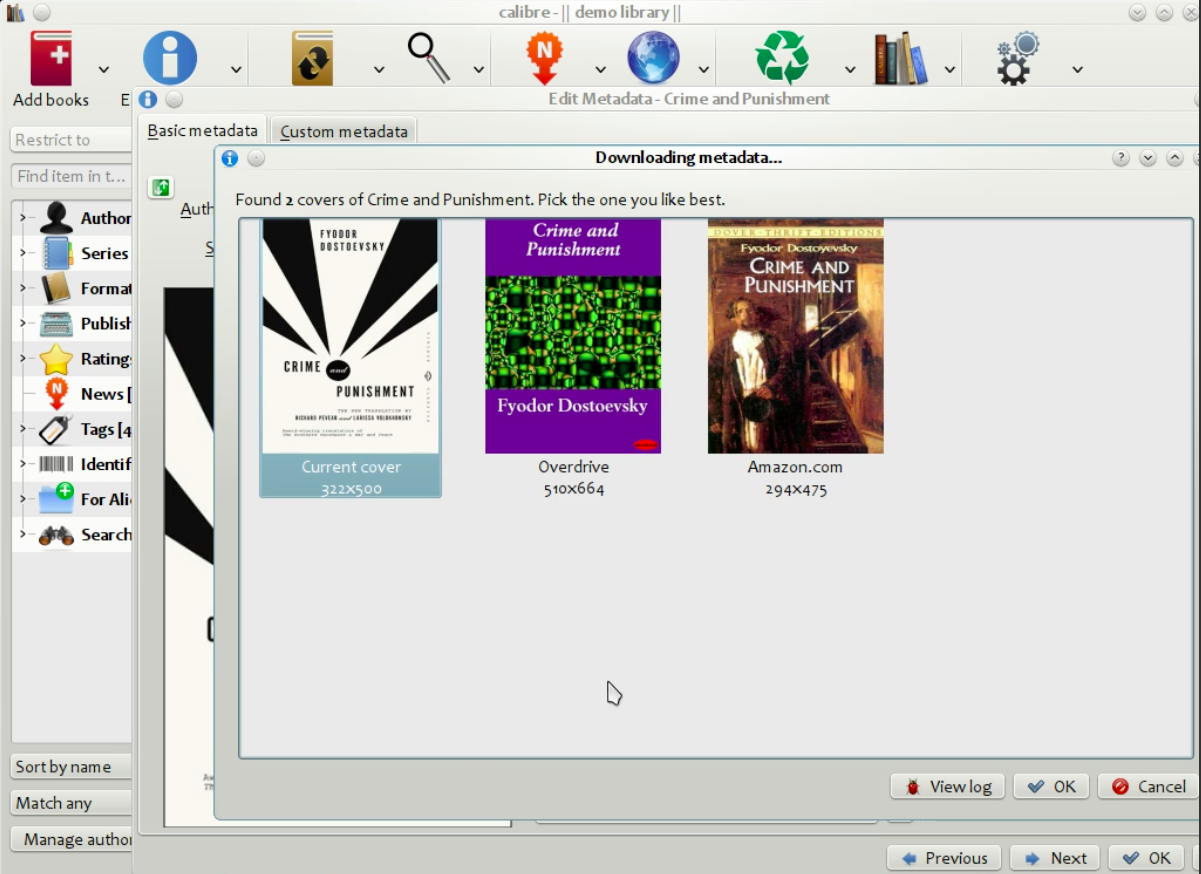Click Cancel in the Downloading metadata dialog

(1148, 786)
